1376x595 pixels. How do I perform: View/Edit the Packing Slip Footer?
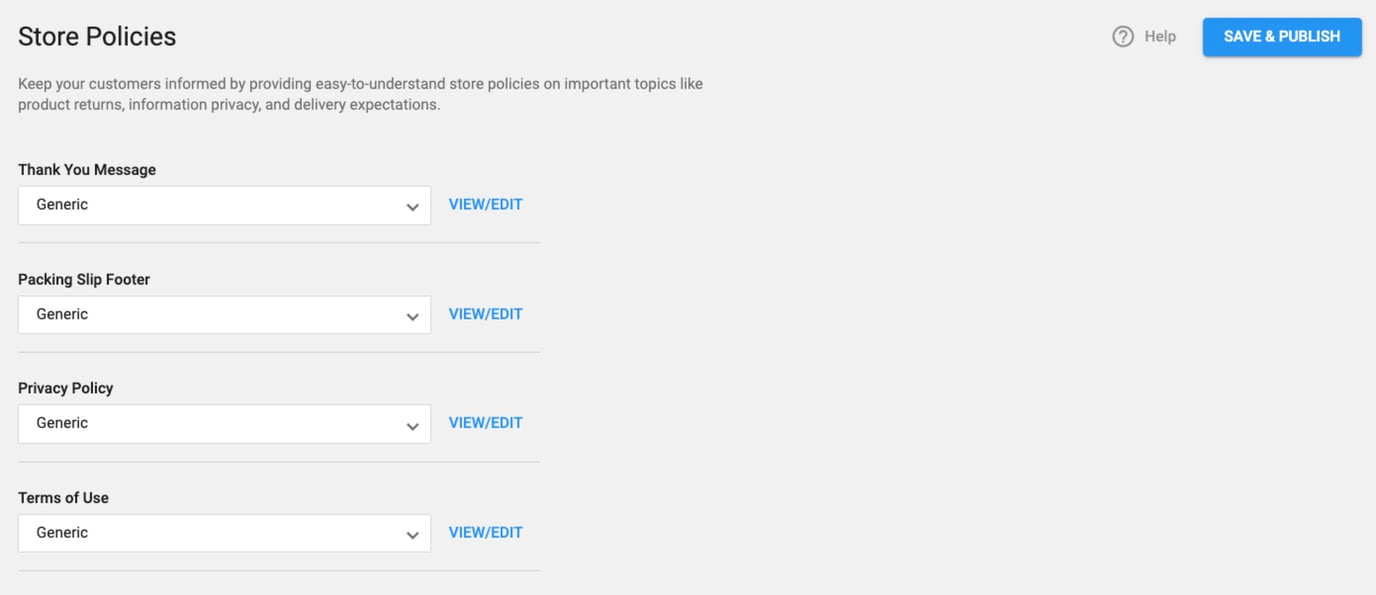(486, 314)
